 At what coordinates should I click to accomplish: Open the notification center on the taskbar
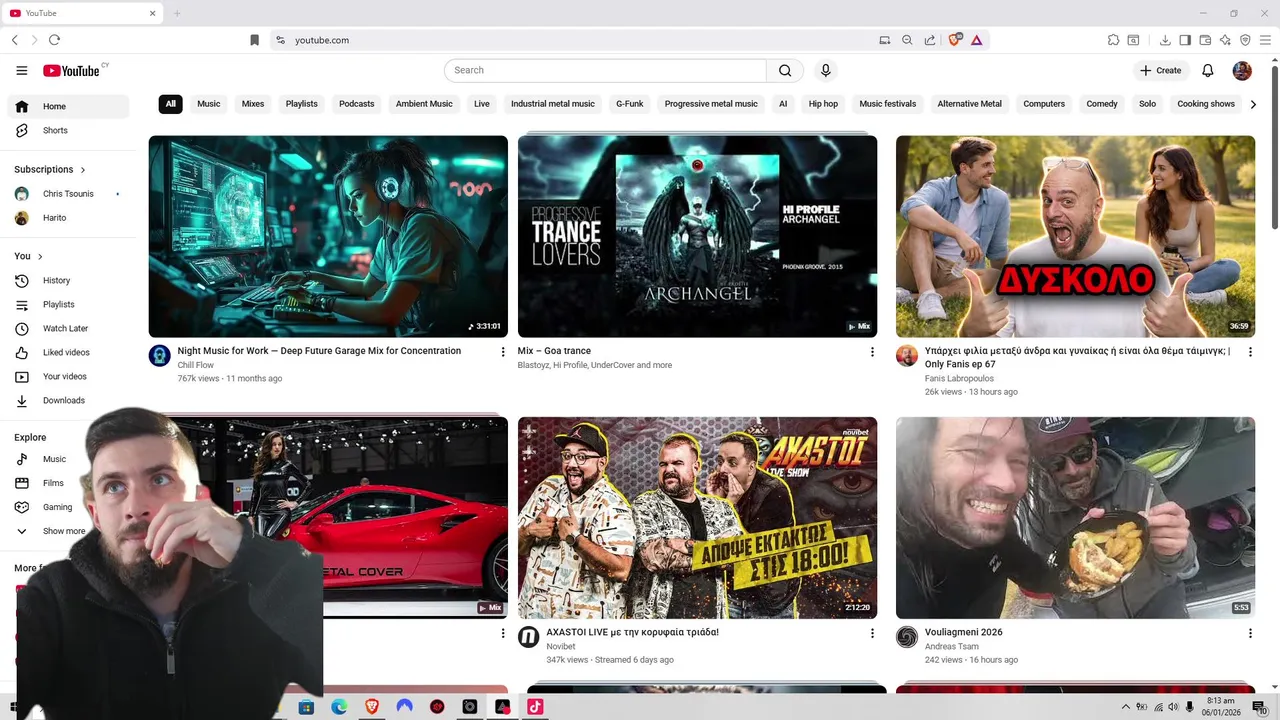tap(1259, 707)
